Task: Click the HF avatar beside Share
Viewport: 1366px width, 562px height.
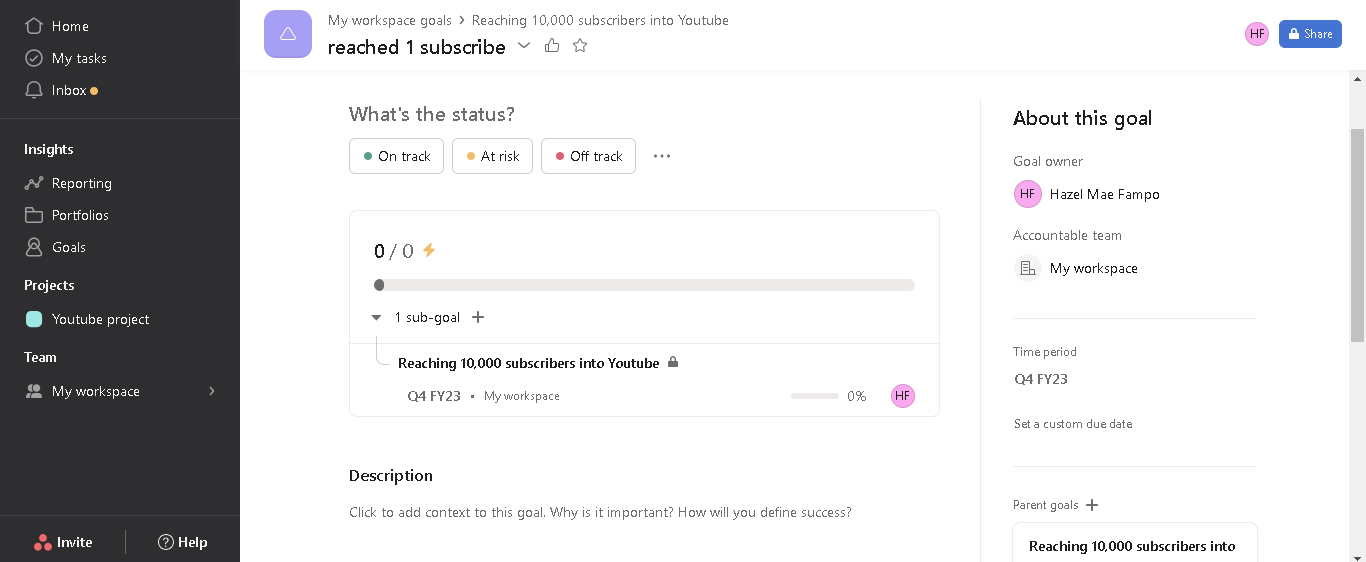Action: click(1257, 34)
